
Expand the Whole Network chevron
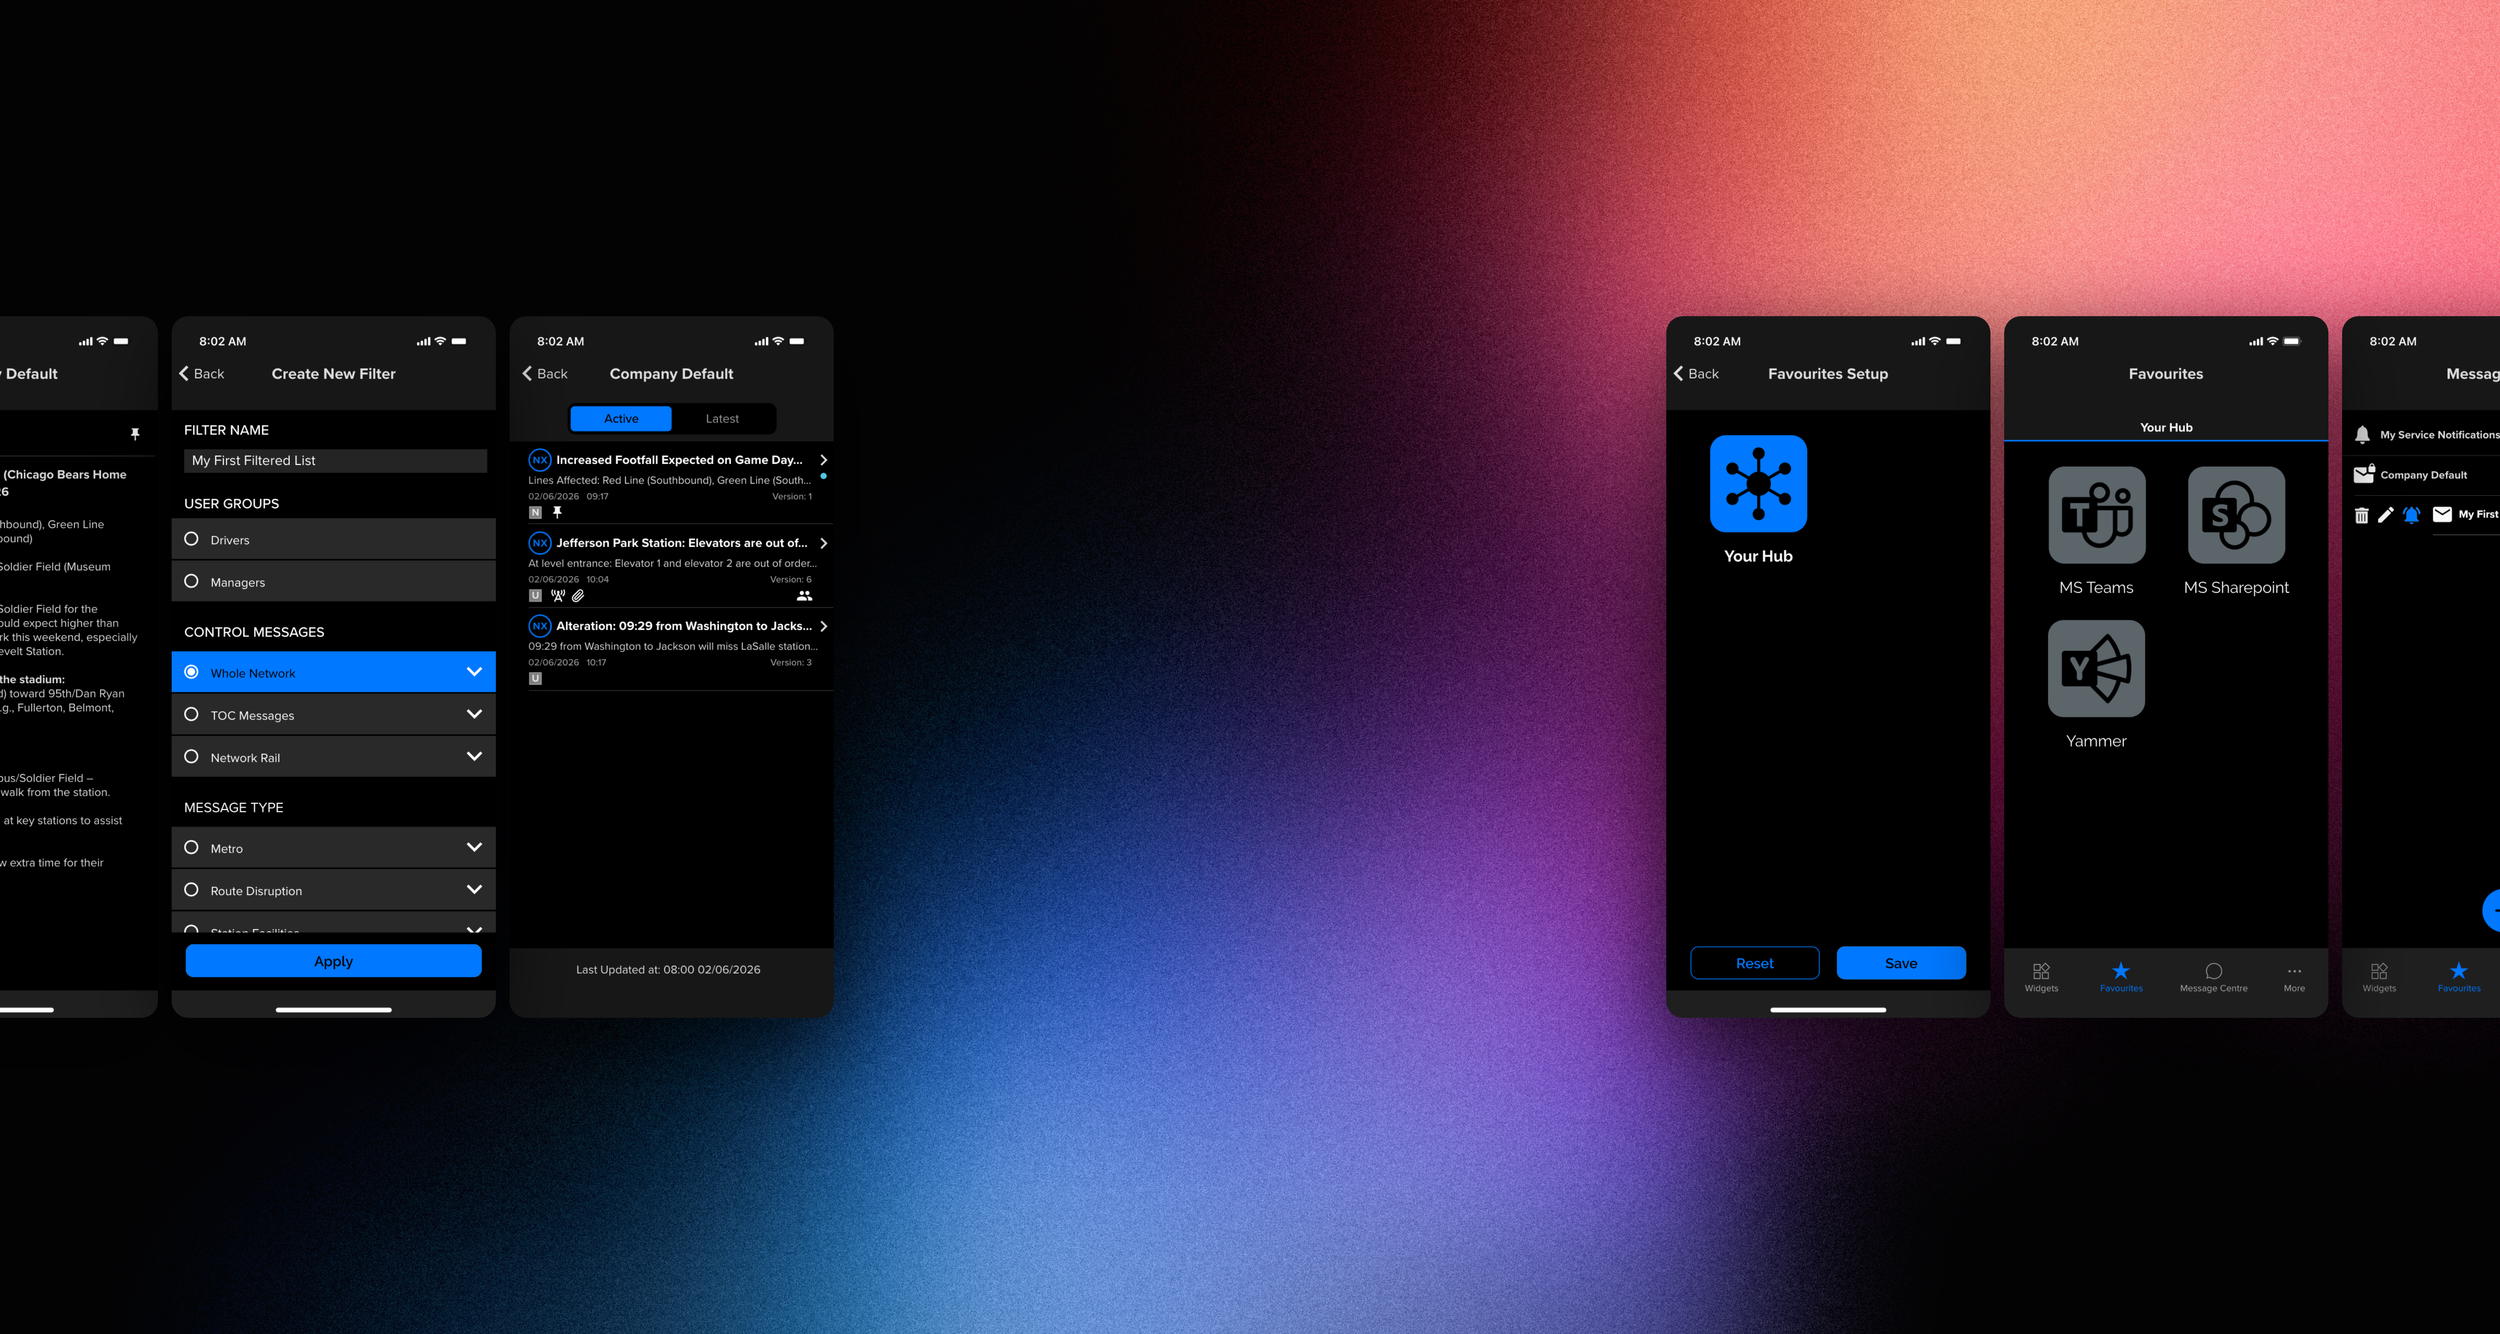pyautogui.click(x=474, y=672)
